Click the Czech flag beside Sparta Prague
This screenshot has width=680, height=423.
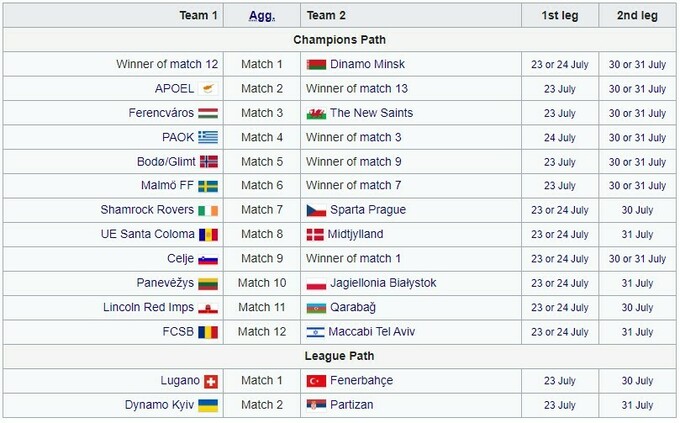pos(316,210)
